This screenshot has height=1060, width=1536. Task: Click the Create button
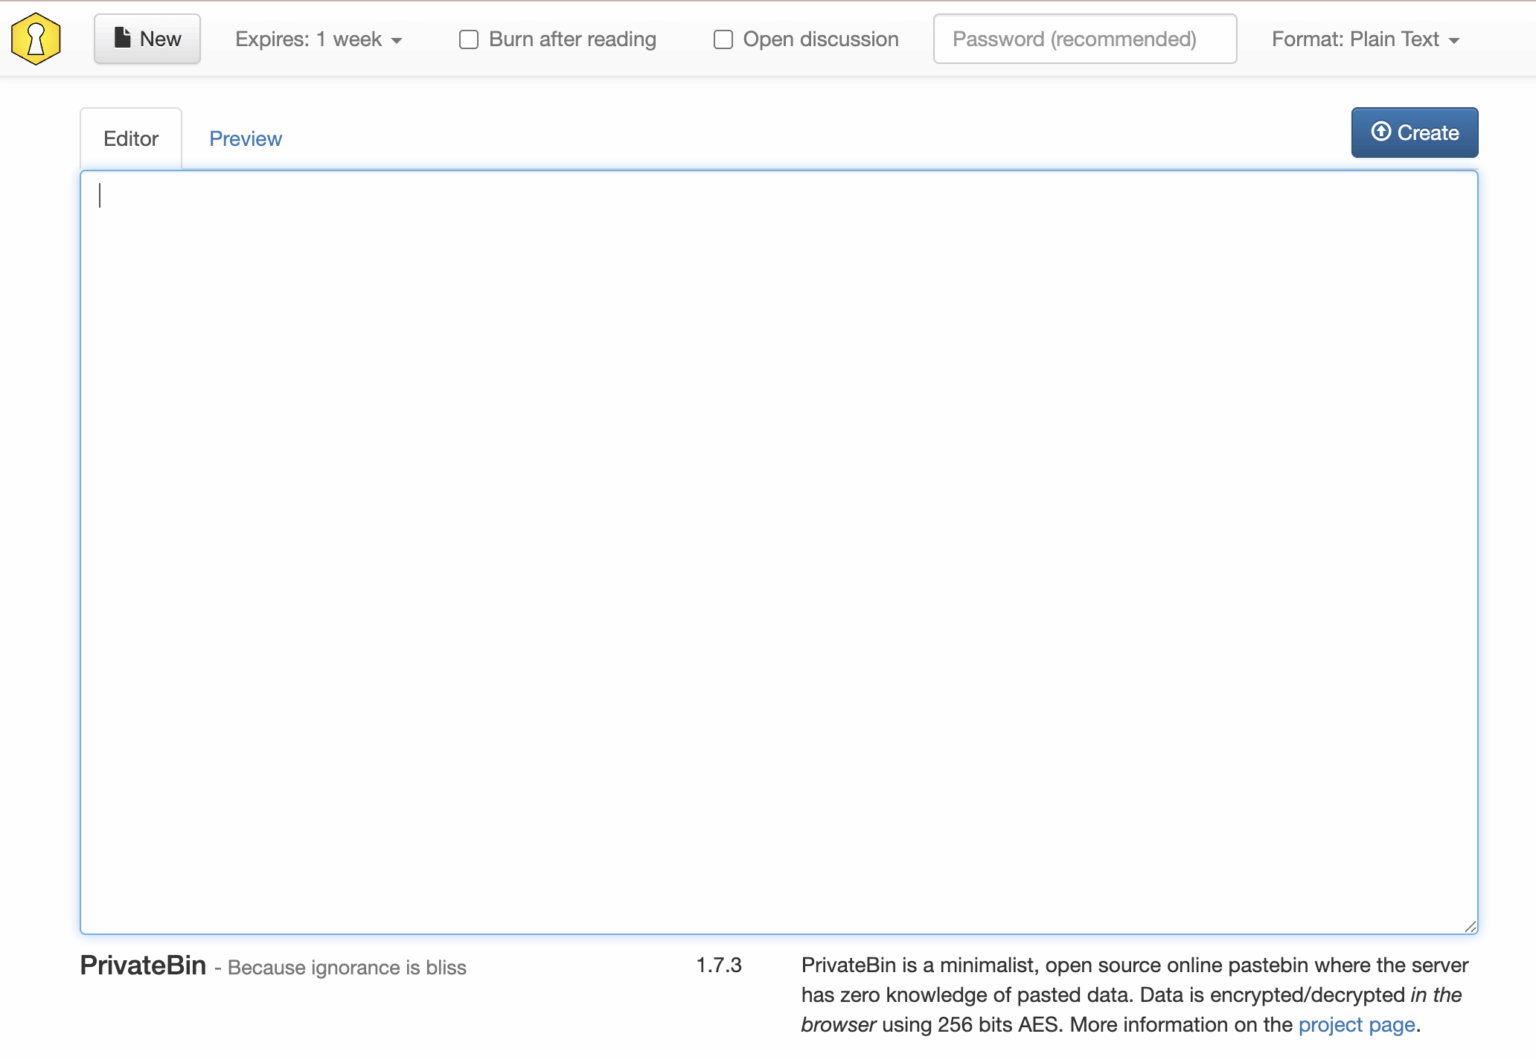1414,131
